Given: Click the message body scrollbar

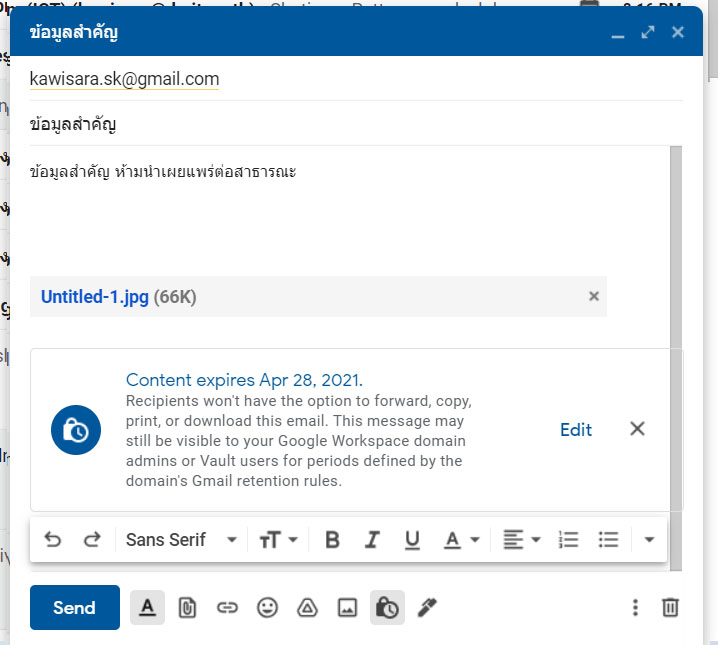Looking at the screenshot, I should coord(676,358).
